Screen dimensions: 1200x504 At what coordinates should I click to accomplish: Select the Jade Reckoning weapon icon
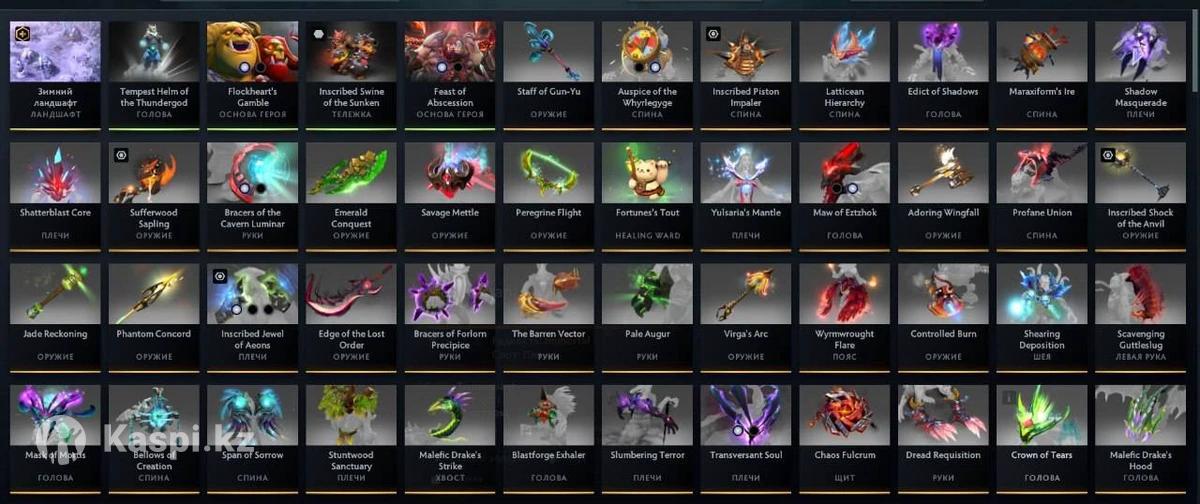55,313
